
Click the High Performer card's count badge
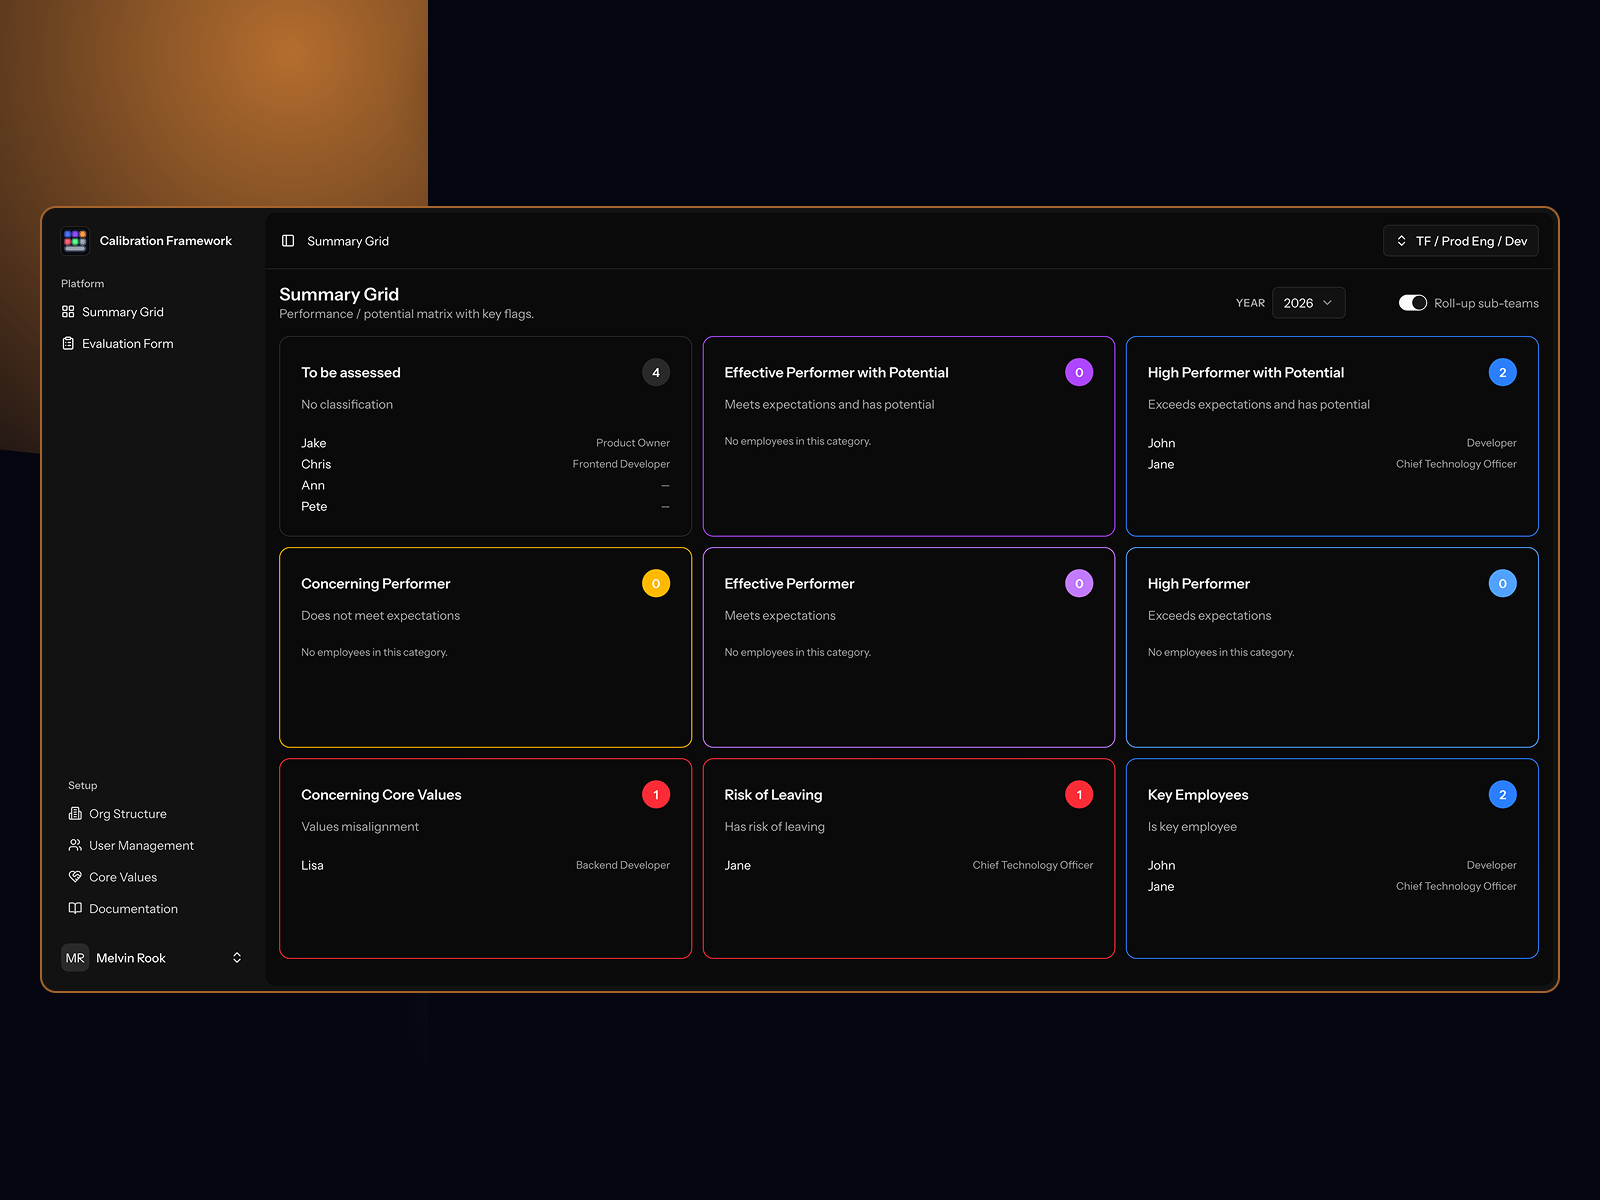coord(1502,584)
